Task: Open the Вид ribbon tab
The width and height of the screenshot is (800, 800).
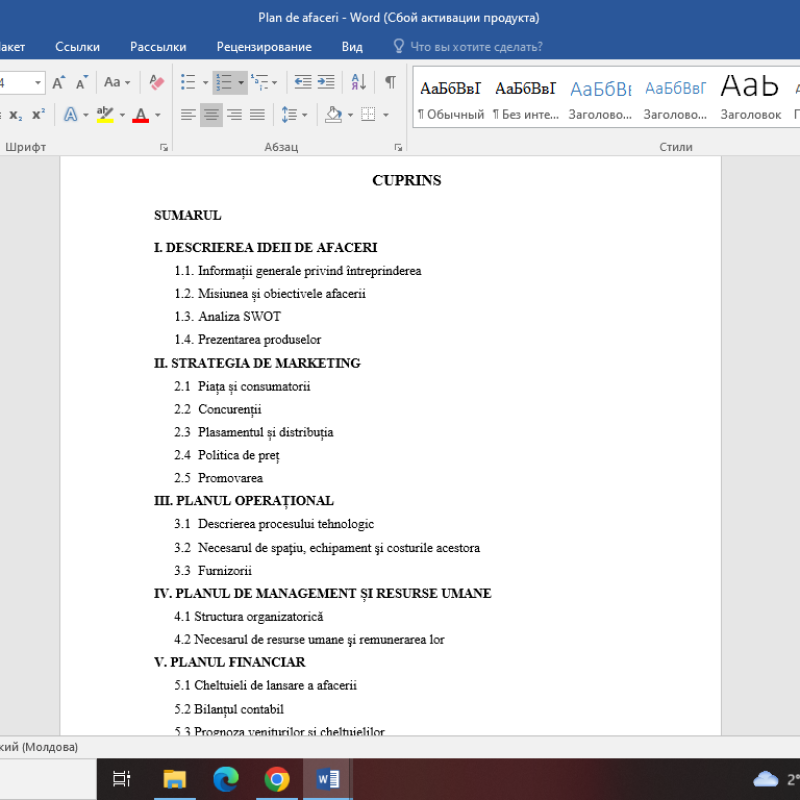Action: point(352,46)
